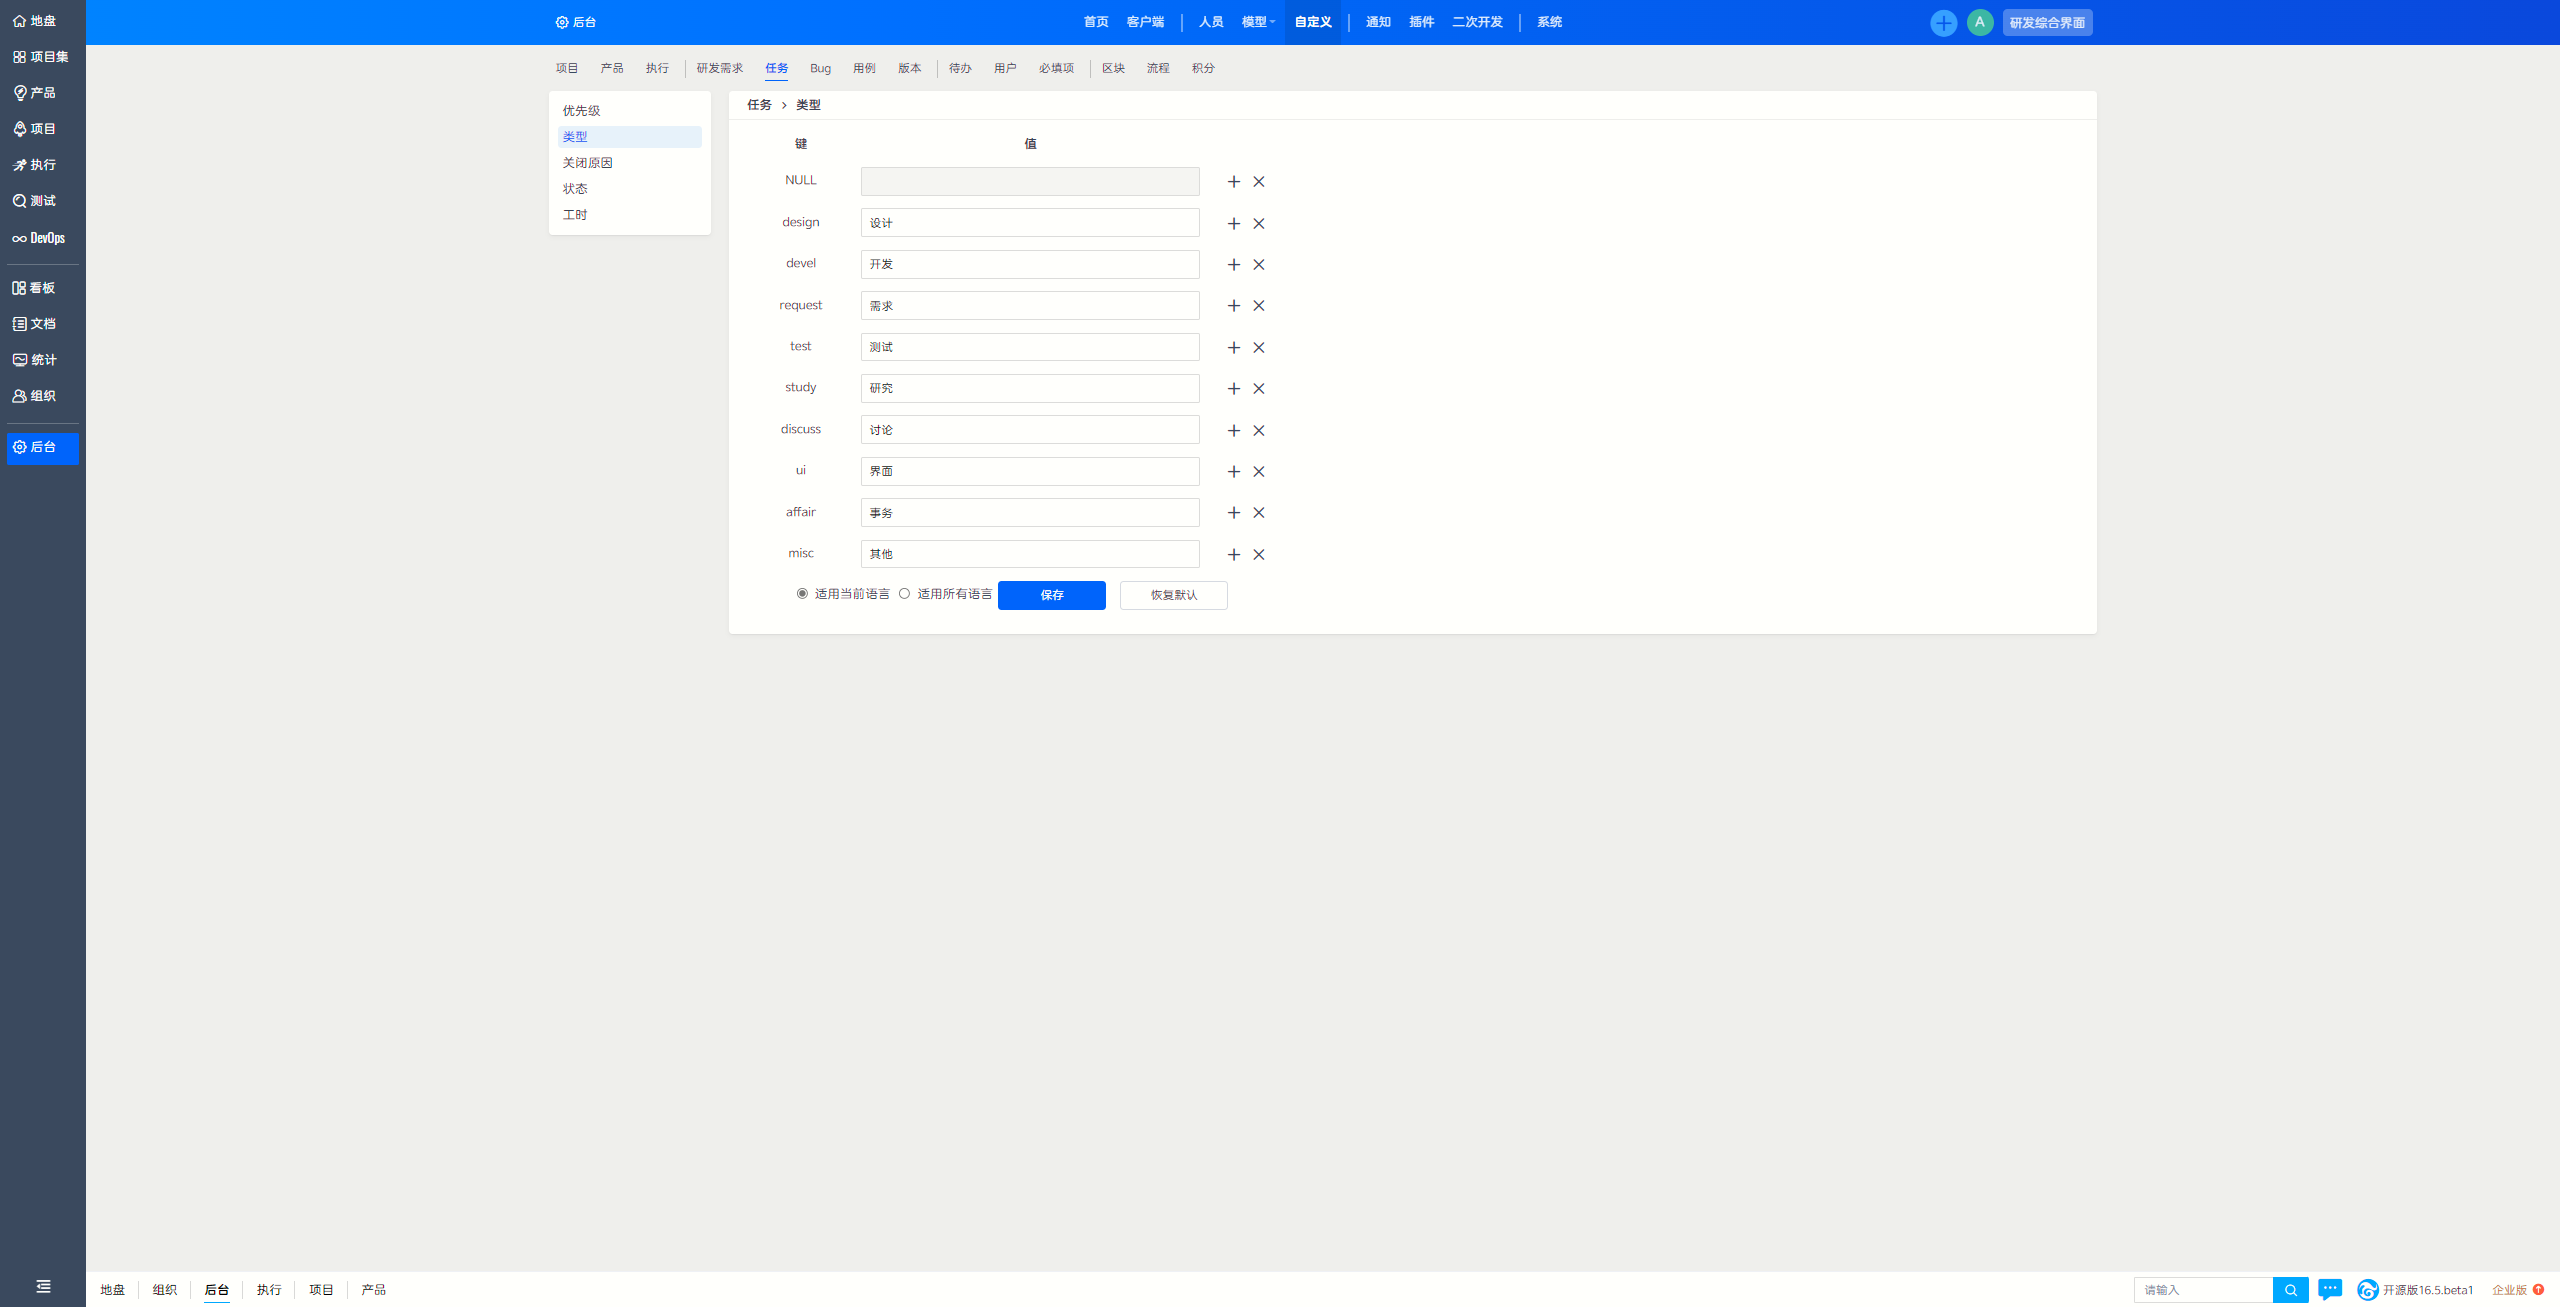Select 适用所有语言 radio button
2560x1307 pixels.
click(x=904, y=594)
